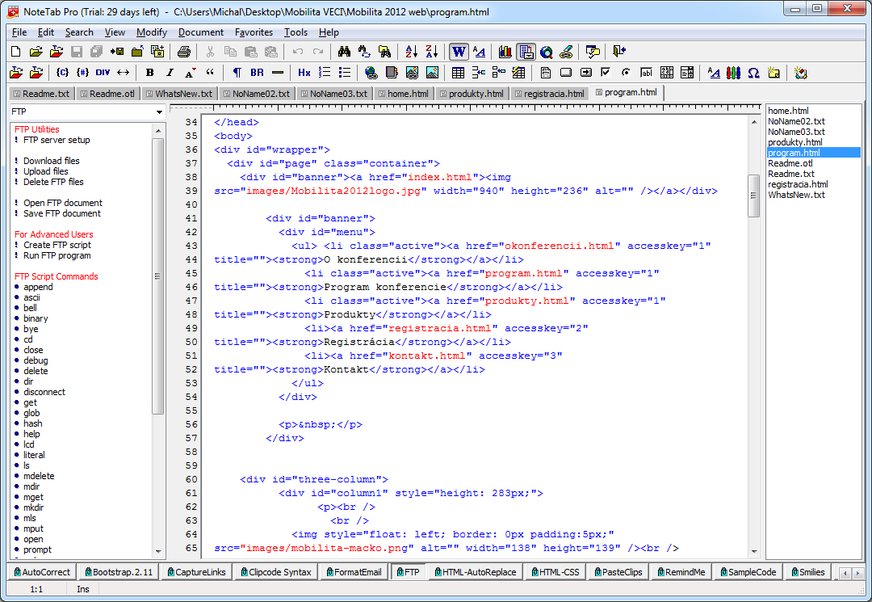The width and height of the screenshot is (872, 602).
Task: Click the Omega special characters icon
Action: (752, 73)
